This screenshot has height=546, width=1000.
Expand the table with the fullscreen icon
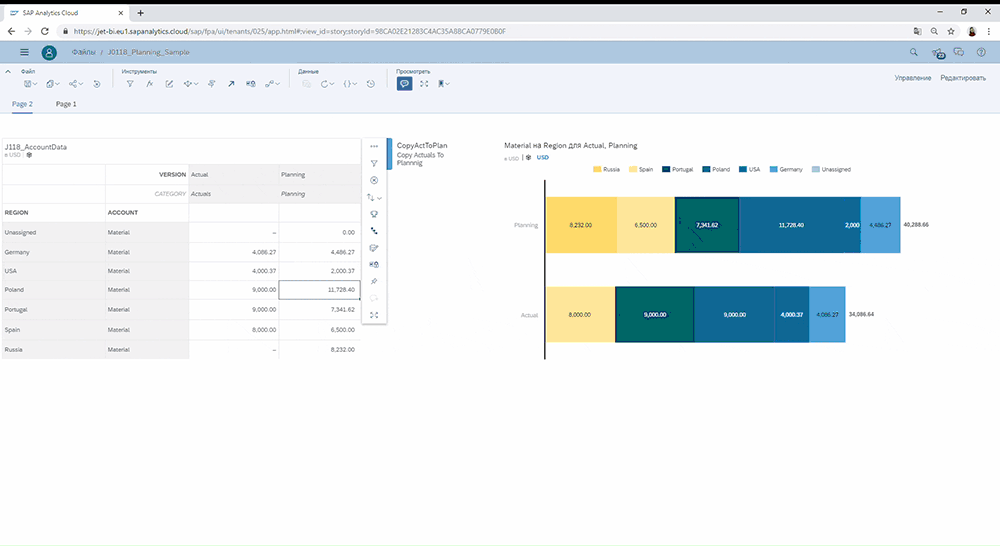coord(374,315)
